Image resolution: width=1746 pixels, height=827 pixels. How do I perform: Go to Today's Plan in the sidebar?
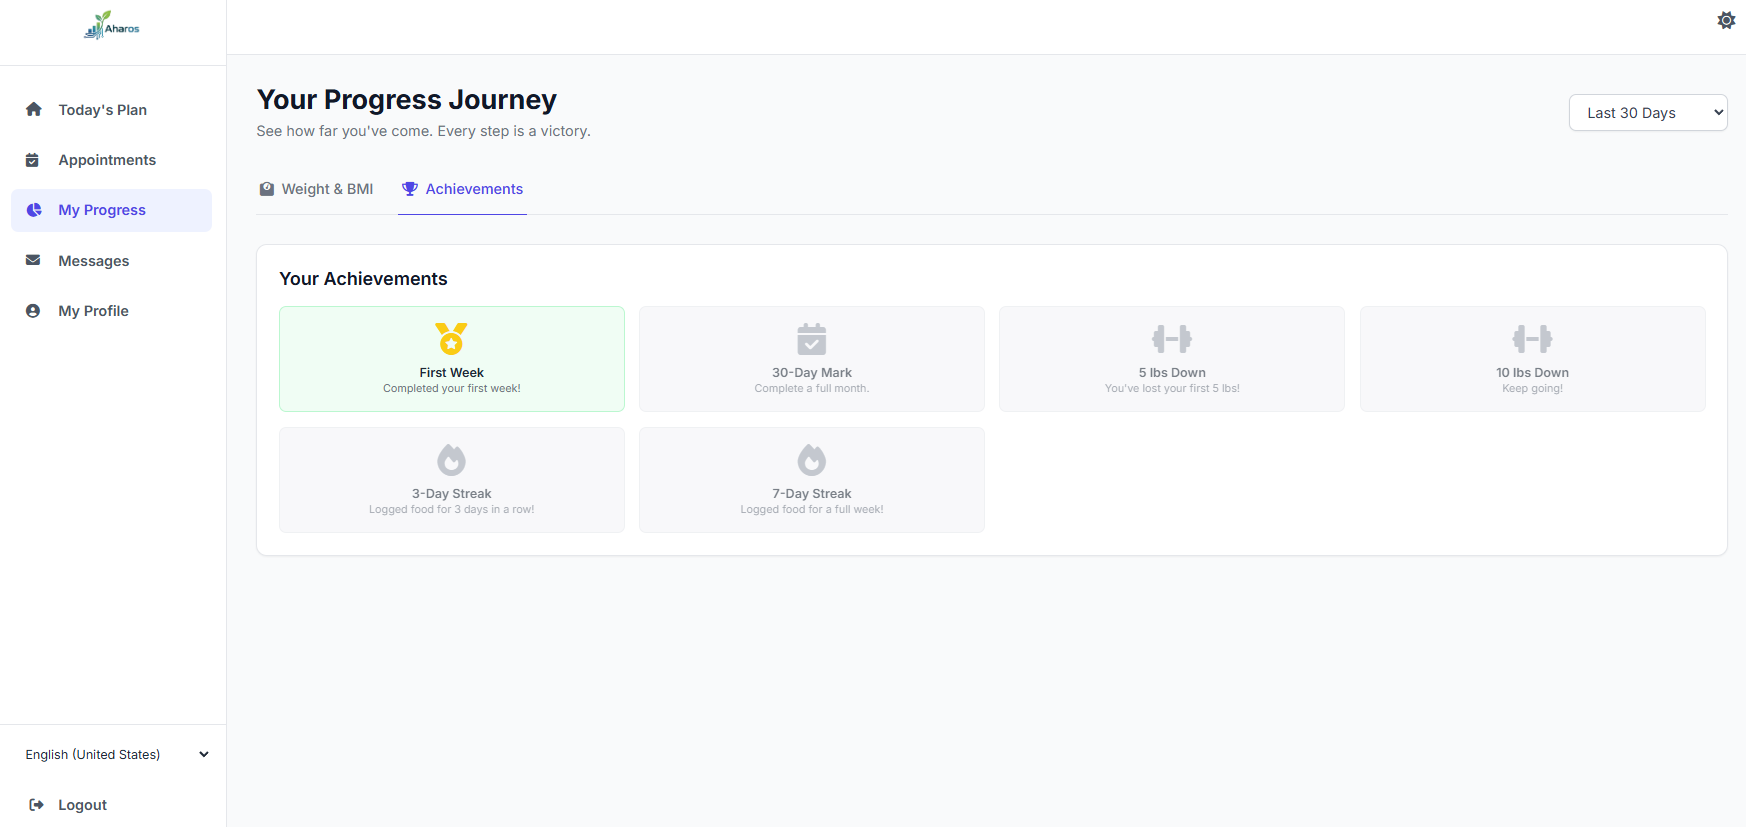coord(111,110)
